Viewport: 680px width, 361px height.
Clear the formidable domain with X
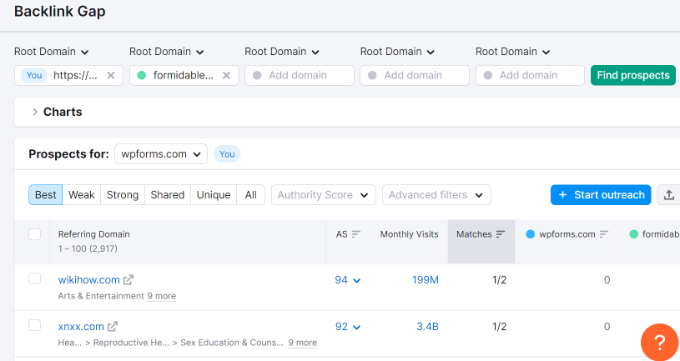tap(226, 75)
